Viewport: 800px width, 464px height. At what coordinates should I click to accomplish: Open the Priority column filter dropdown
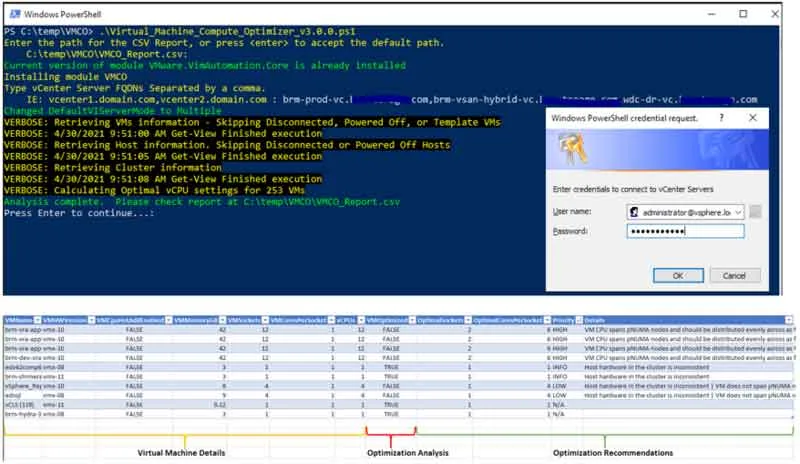pyautogui.click(x=579, y=320)
